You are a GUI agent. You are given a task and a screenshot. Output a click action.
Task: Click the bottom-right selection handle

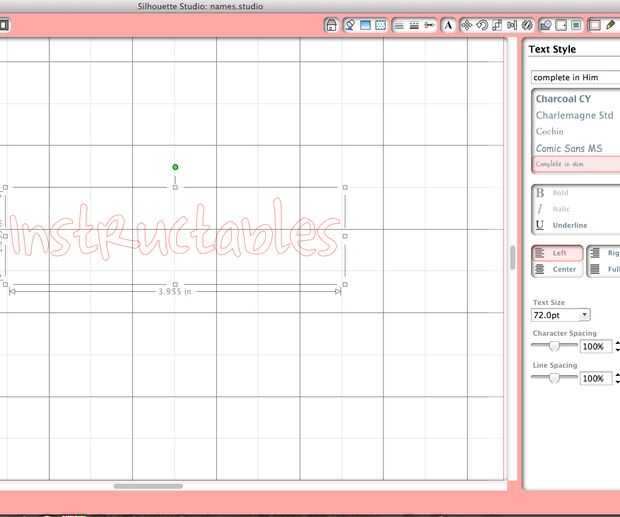(345, 284)
